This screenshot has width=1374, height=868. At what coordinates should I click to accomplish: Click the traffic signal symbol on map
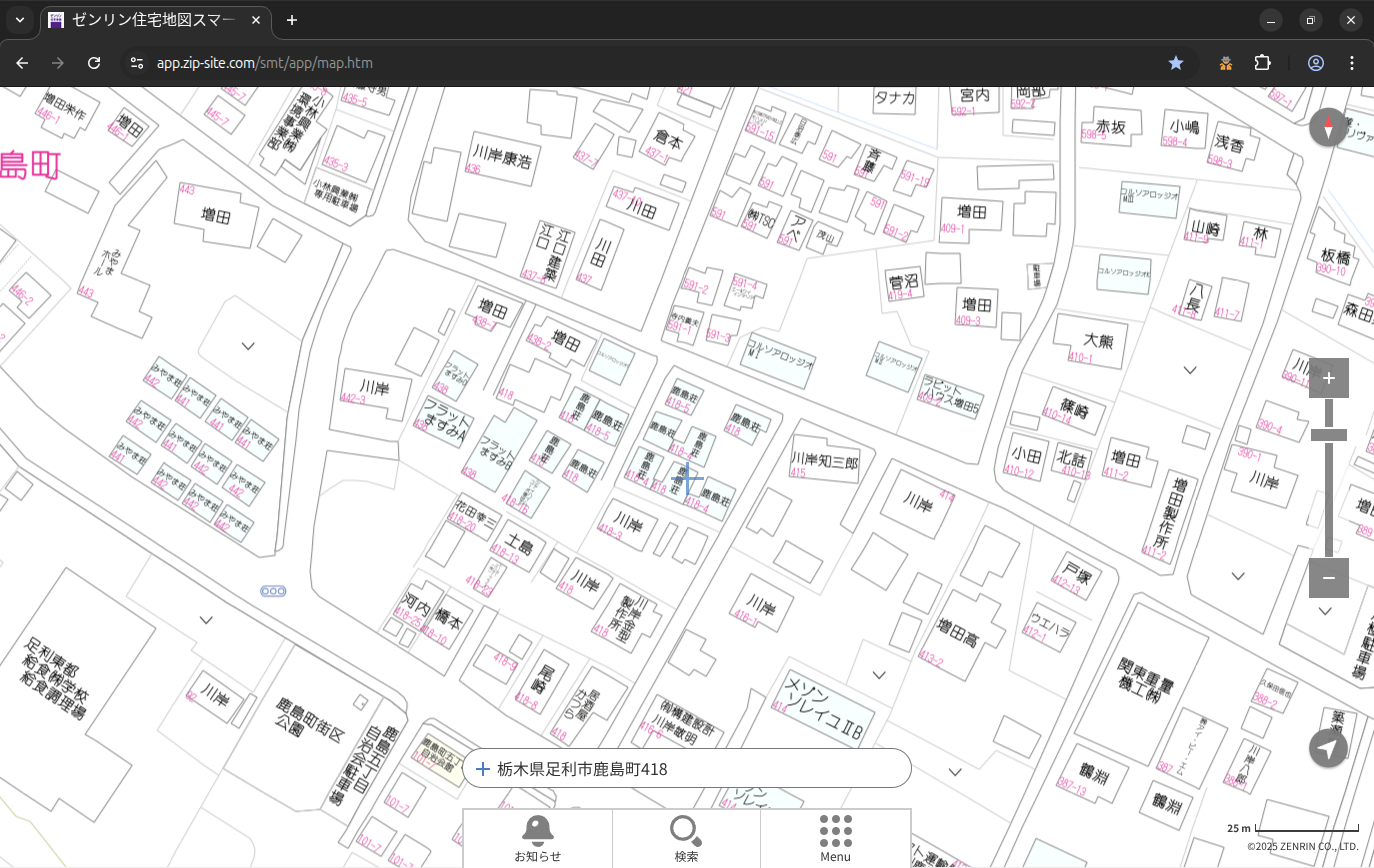[x=273, y=591]
